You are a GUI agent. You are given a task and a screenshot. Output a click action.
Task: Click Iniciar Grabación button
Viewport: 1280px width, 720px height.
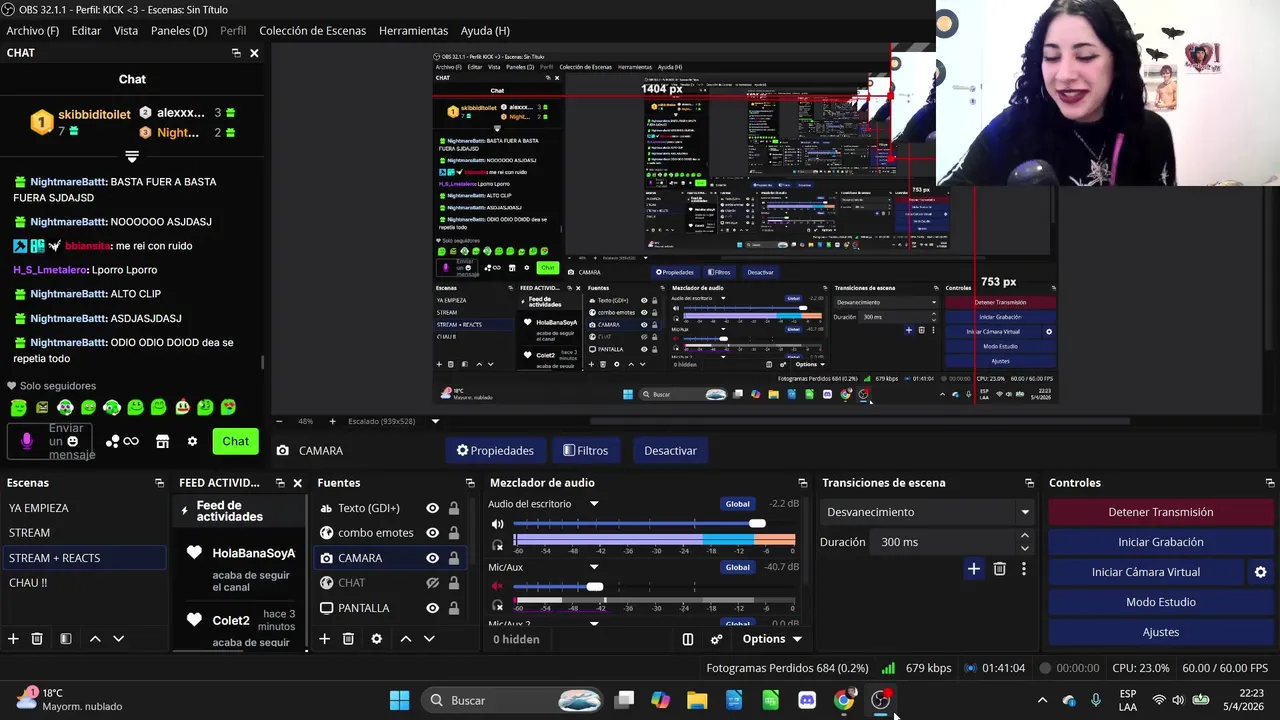point(1160,542)
